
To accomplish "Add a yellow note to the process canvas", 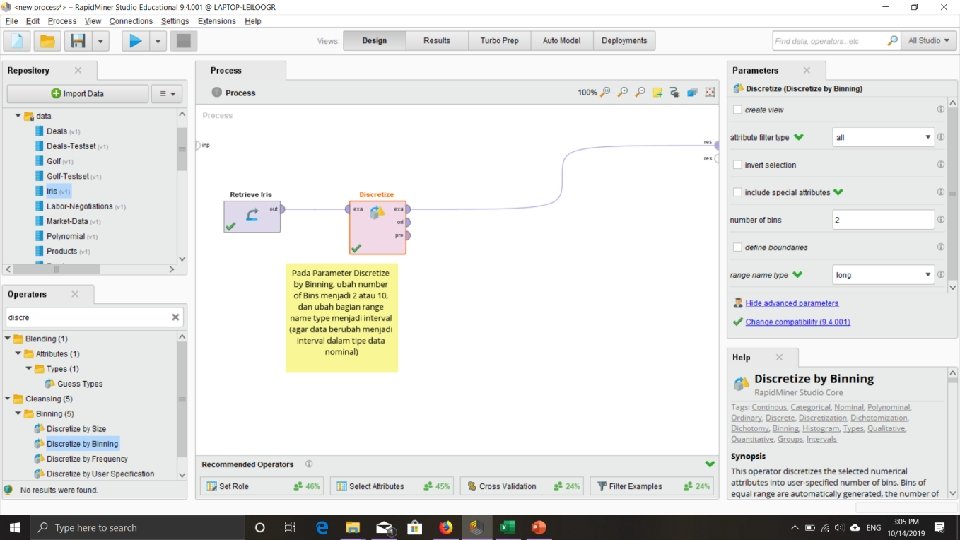I will pos(657,92).
